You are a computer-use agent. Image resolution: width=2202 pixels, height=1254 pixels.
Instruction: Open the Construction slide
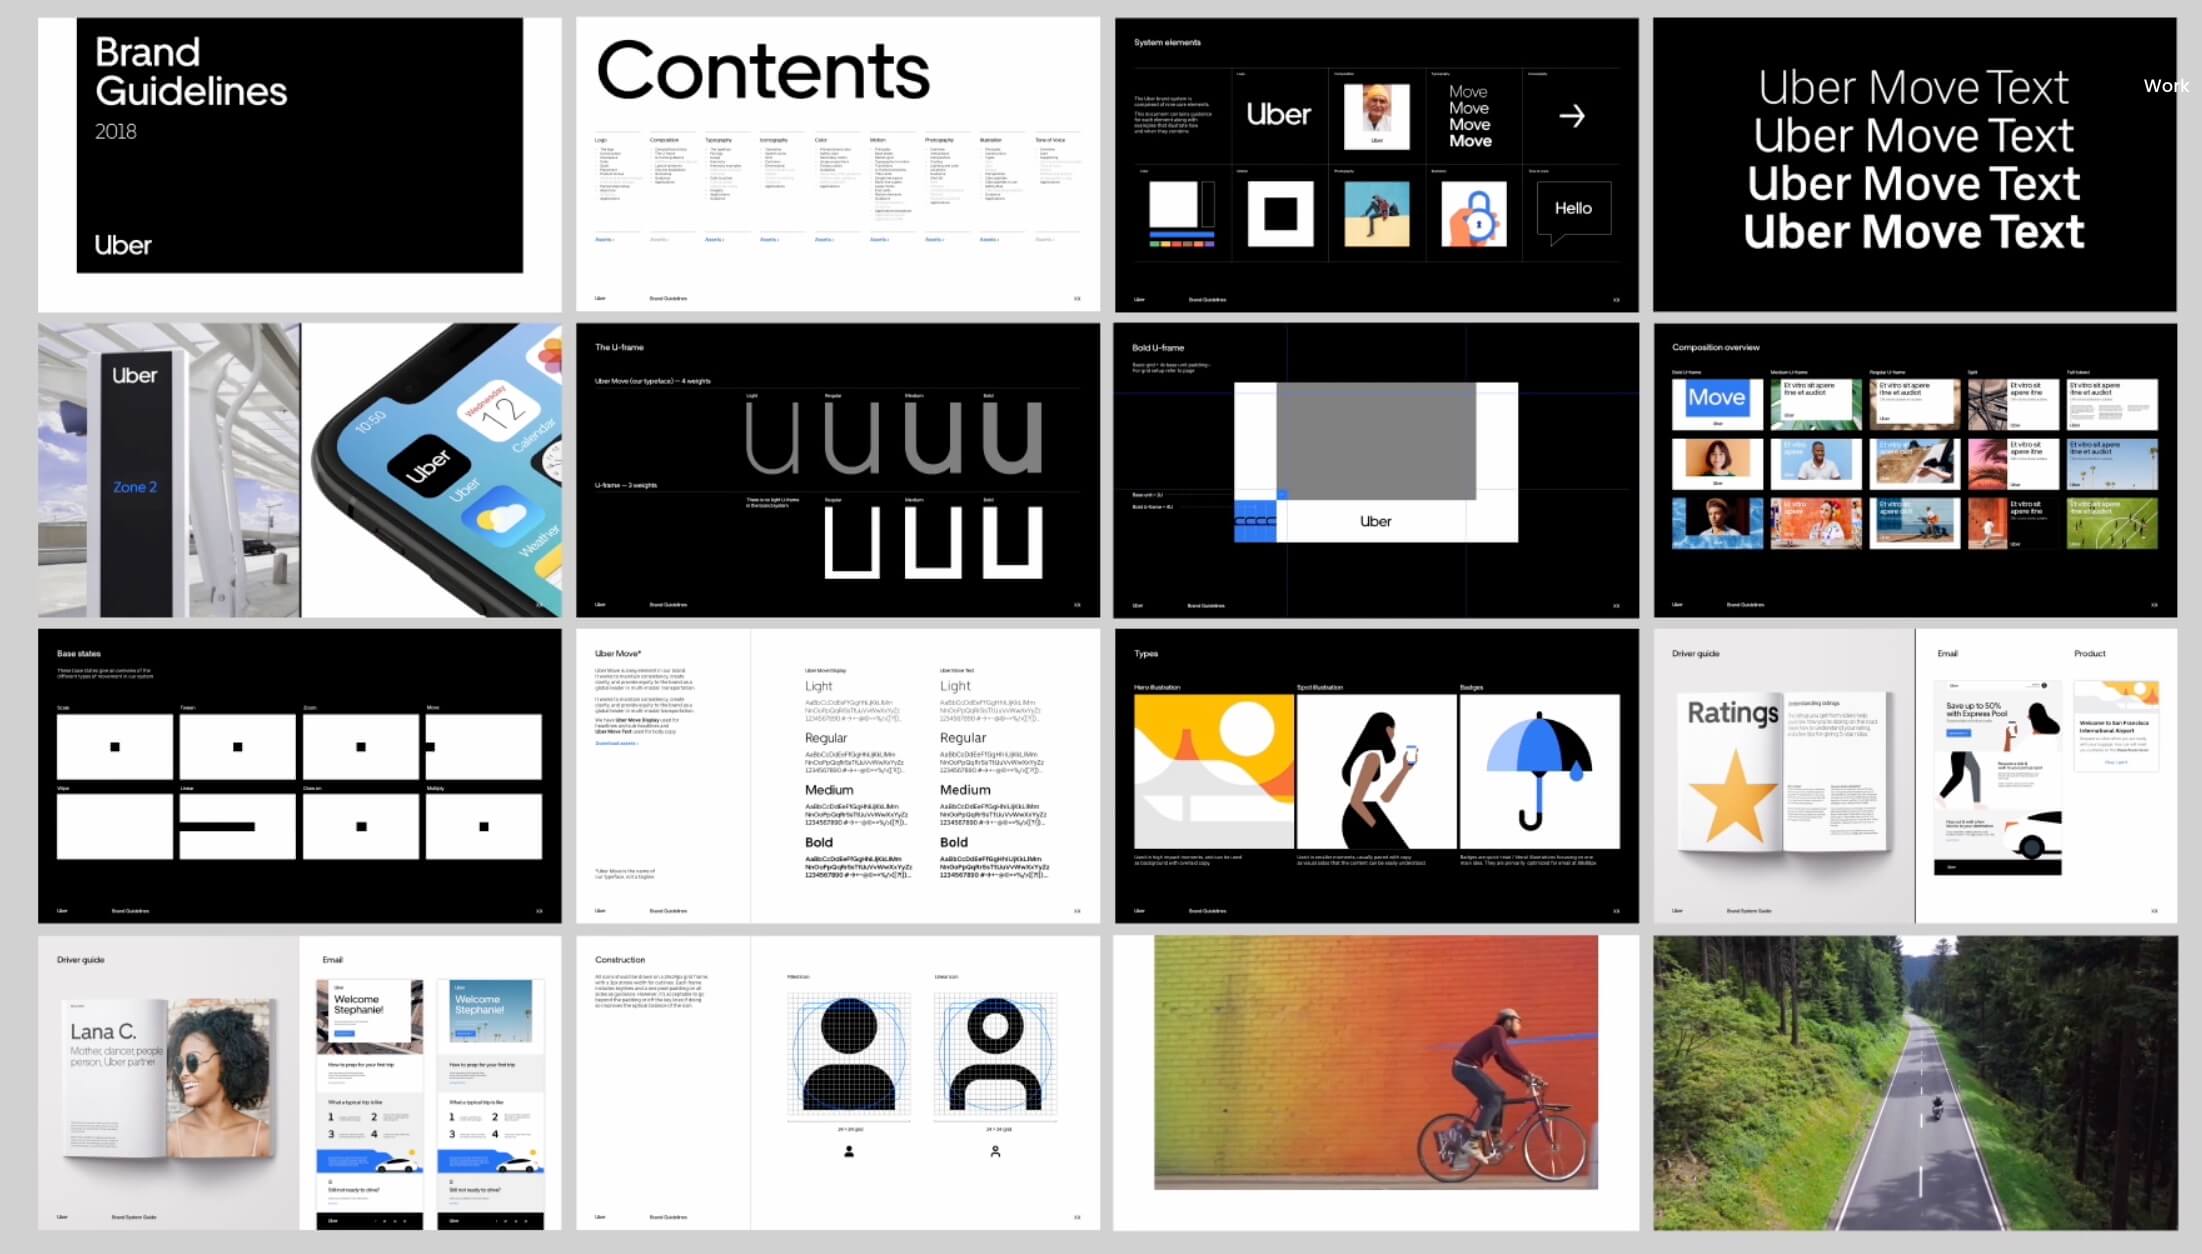[x=838, y=1082]
